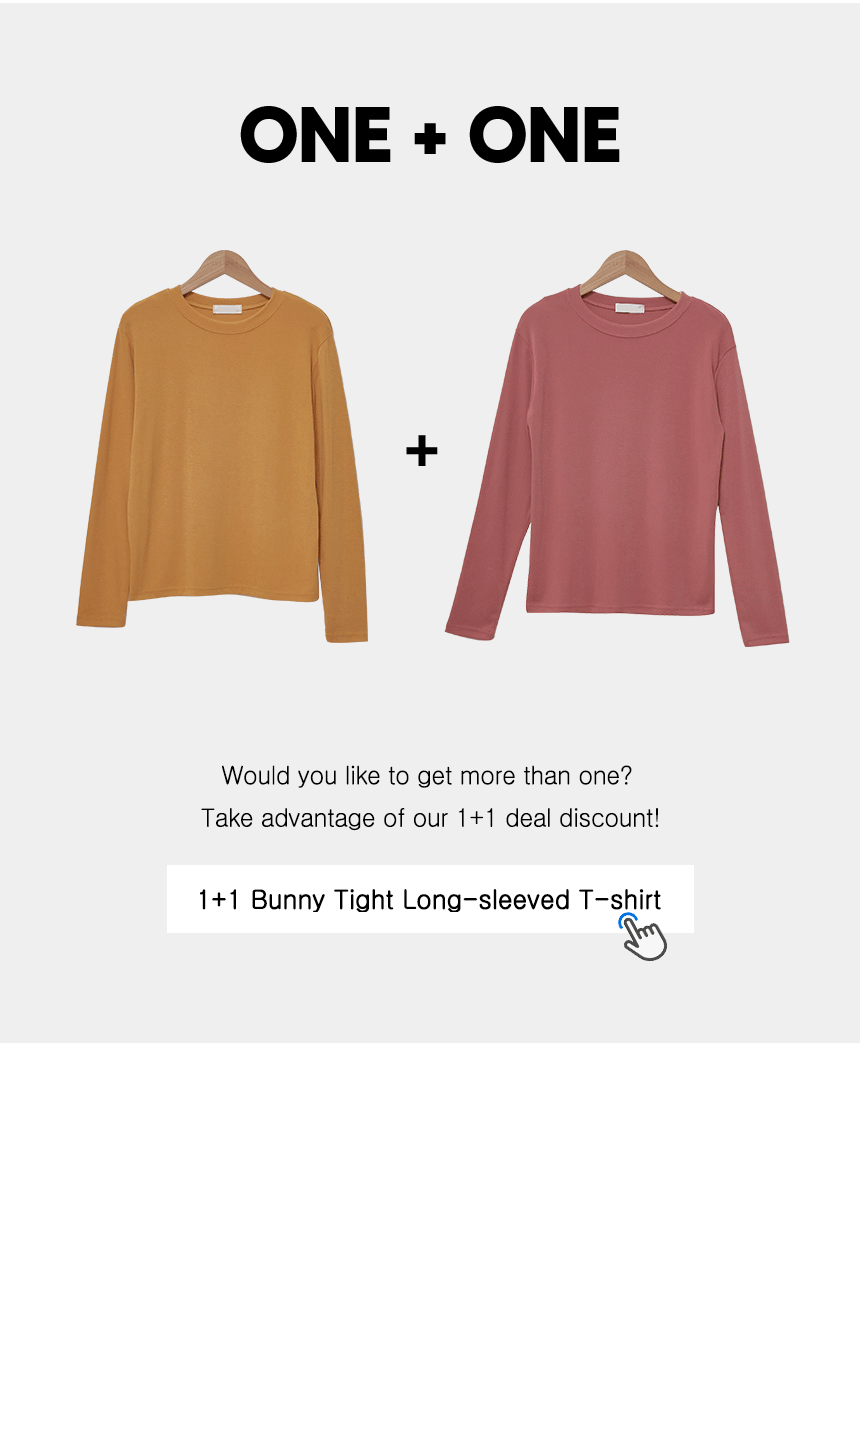Select the mustard yellow long-sleeved shirt

pos(222,447)
